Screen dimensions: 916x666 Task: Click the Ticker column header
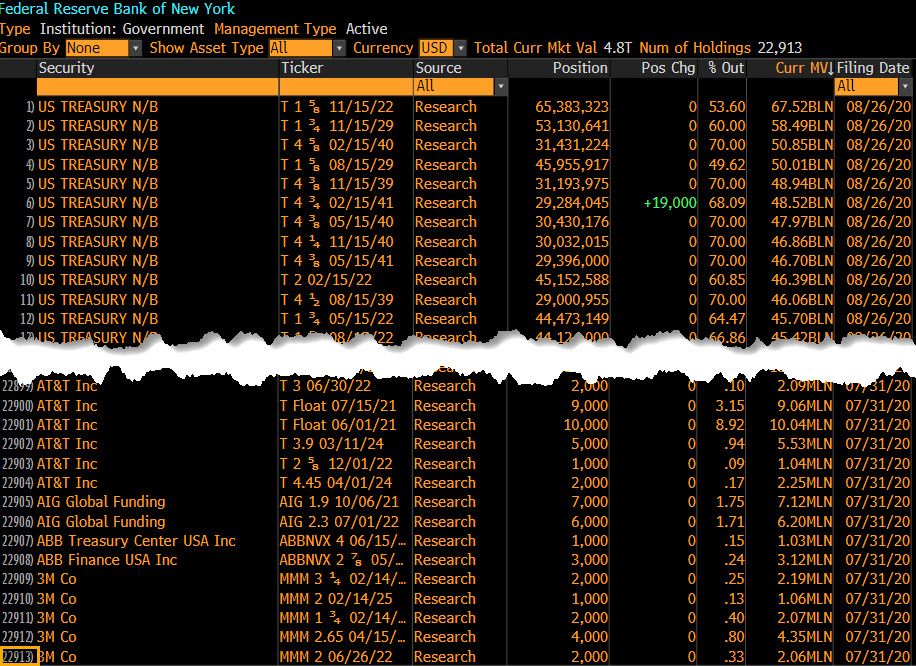tap(302, 68)
